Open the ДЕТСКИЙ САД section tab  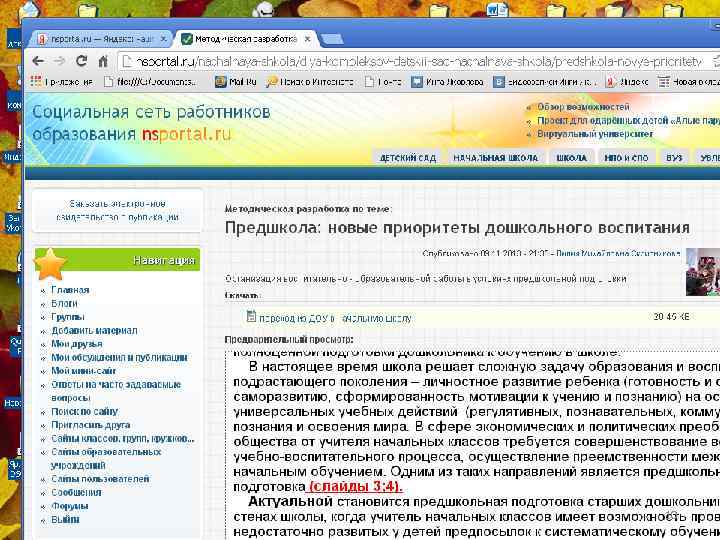pyautogui.click(x=407, y=158)
